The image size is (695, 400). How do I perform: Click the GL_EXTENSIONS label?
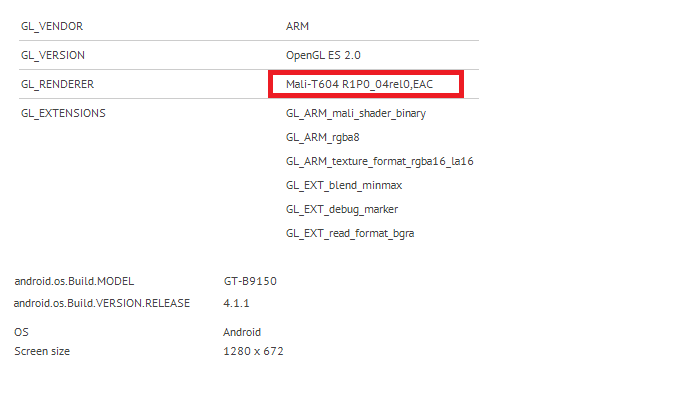coord(63,113)
